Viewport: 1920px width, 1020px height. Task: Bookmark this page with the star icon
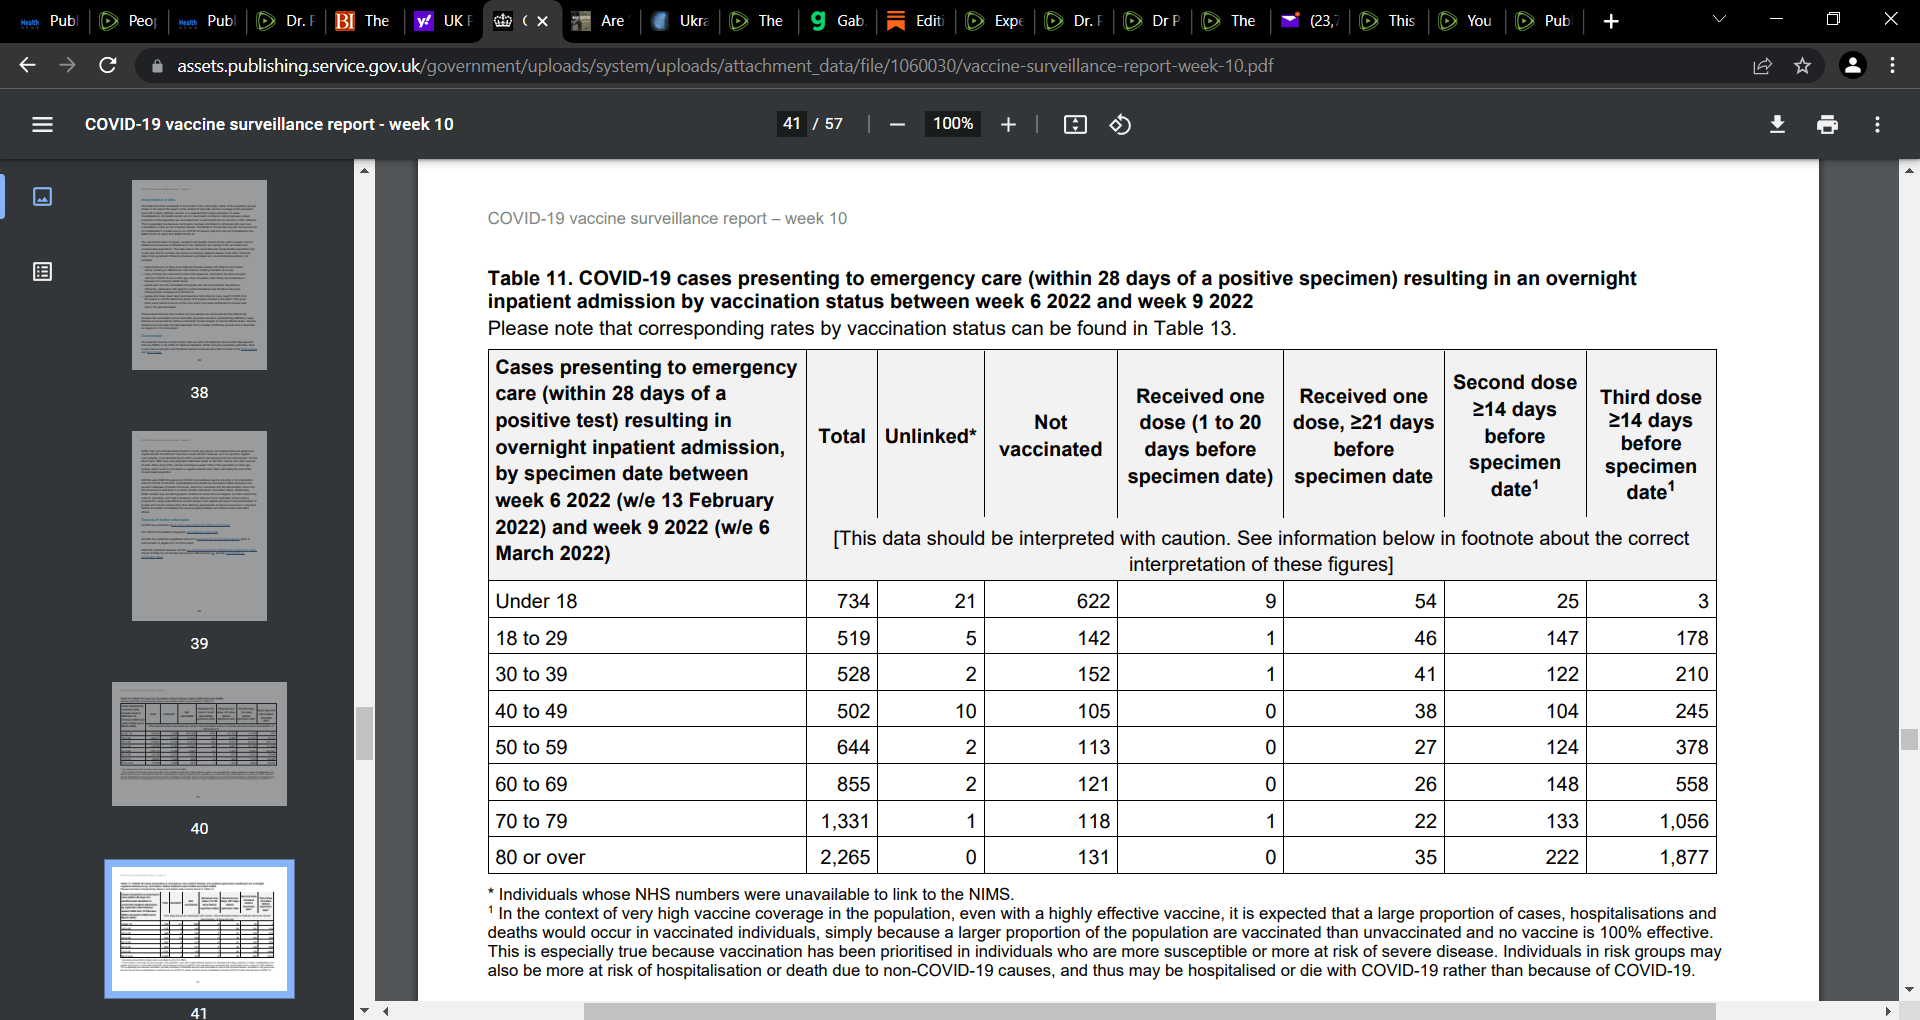tap(1802, 66)
